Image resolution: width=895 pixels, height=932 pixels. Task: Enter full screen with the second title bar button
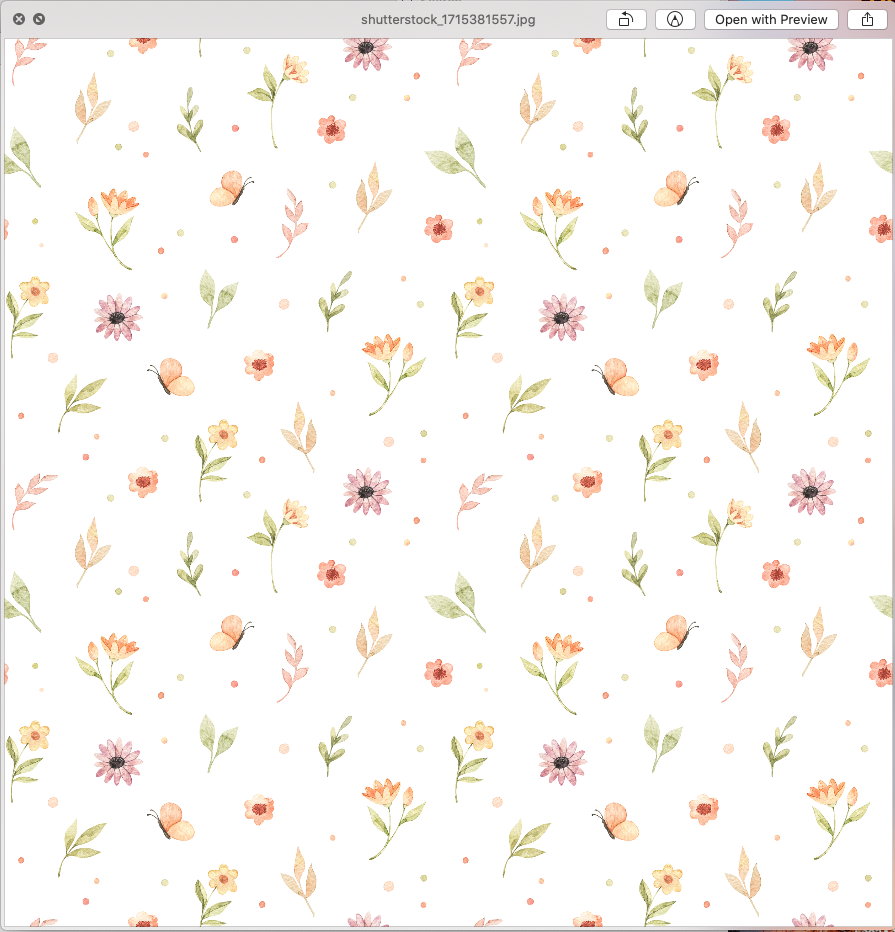[x=39, y=19]
